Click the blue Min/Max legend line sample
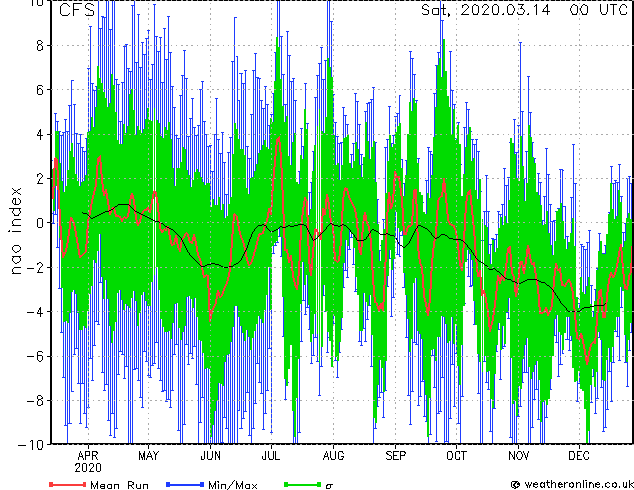The width and height of the screenshot is (634, 490). click(185, 484)
